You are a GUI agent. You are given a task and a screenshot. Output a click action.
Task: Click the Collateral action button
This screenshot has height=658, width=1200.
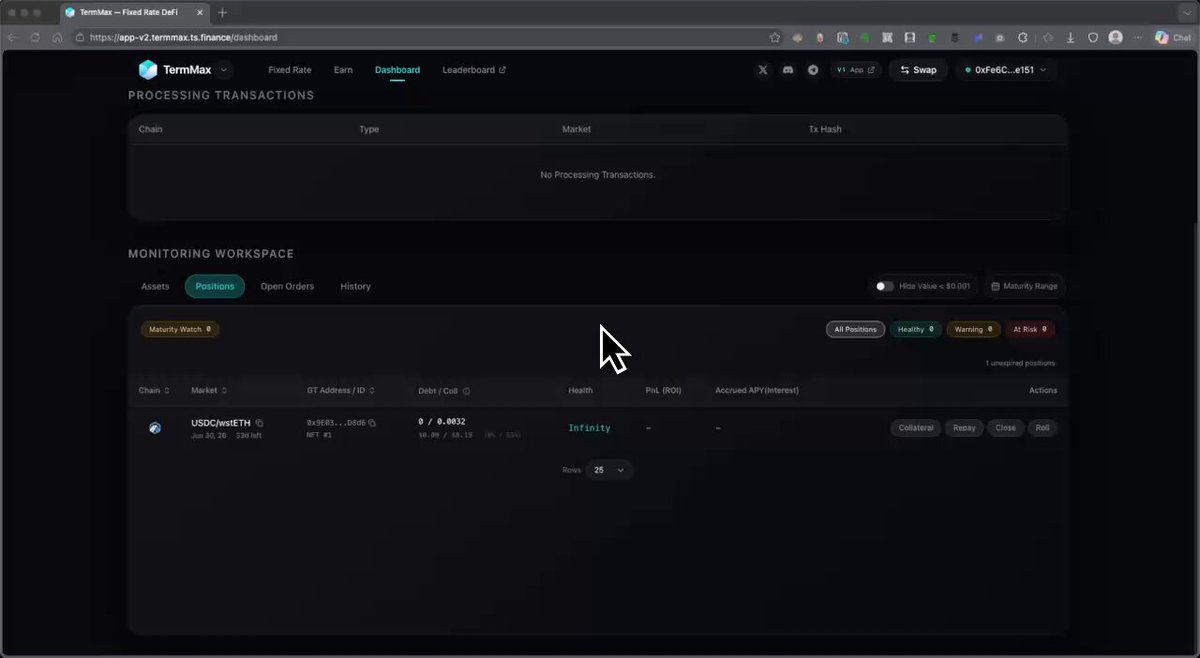coord(916,428)
